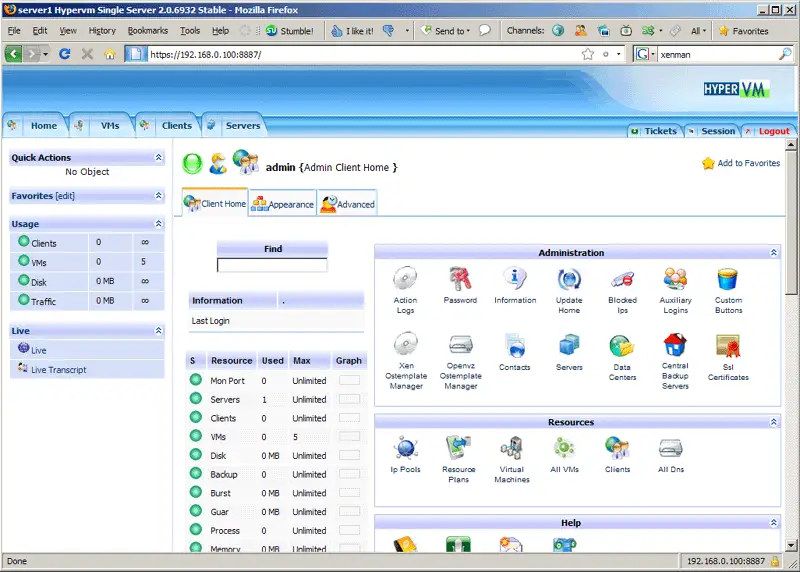Collapse the Usage panel
The width and height of the screenshot is (800, 572).
pos(159,223)
